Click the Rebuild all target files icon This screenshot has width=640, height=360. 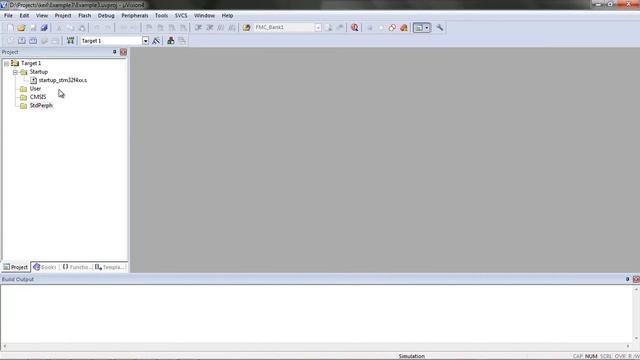33,41
